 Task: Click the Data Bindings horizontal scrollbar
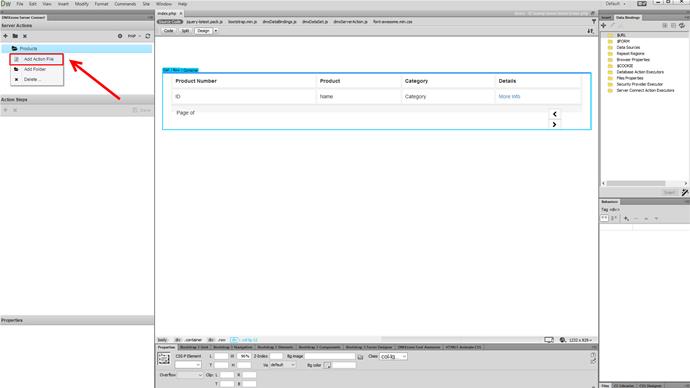pos(636,183)
